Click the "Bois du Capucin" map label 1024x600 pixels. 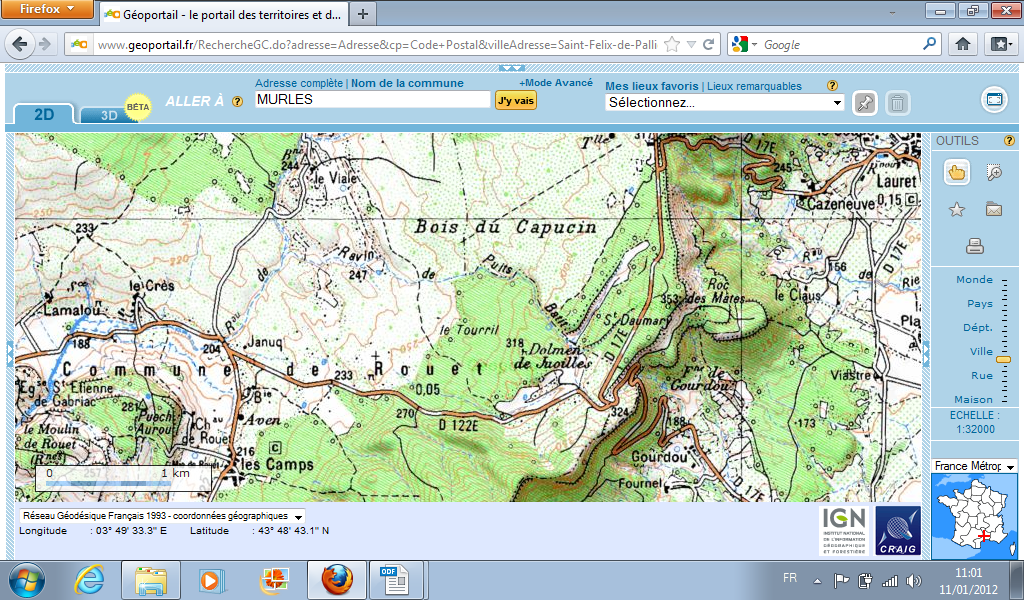click(505, 227)
